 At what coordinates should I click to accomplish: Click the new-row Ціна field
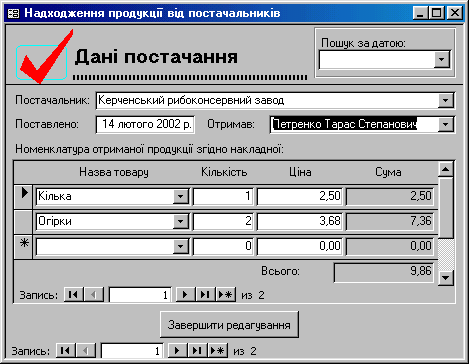(x=299, y=246)
